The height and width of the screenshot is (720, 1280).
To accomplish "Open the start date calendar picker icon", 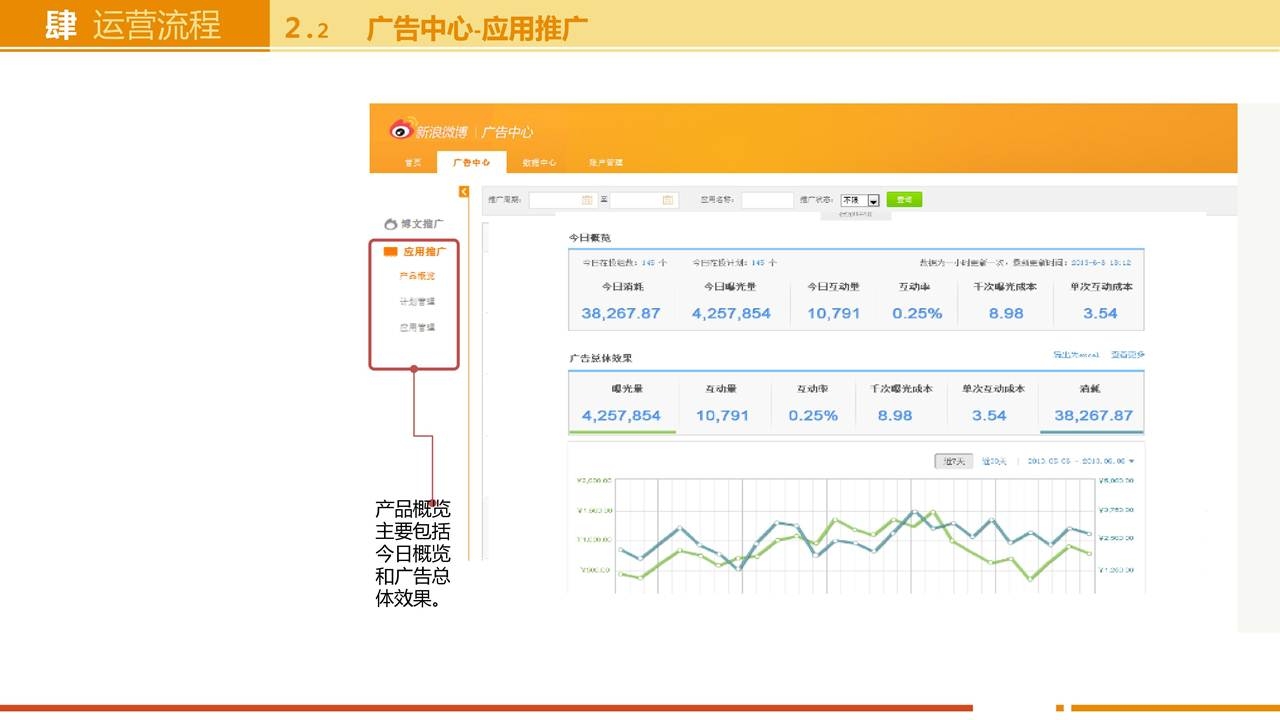I will pos(587,200).
